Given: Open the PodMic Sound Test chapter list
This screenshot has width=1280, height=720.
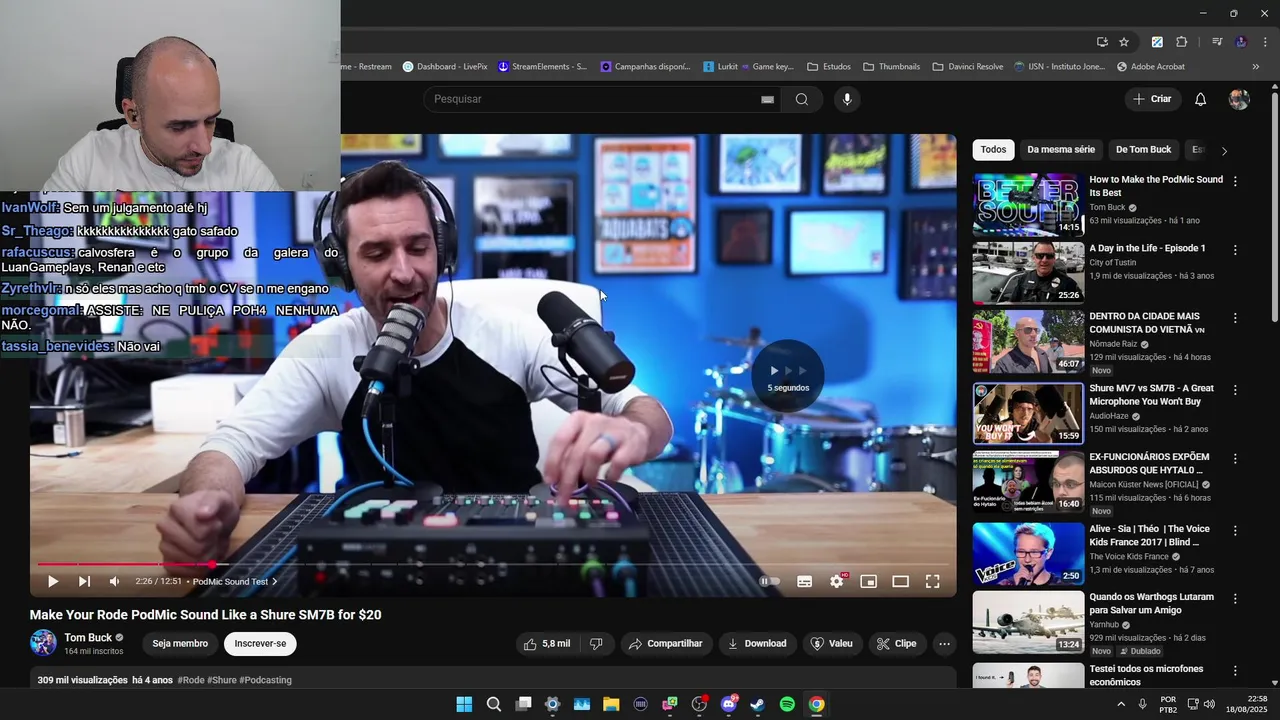Looking at the screenshot, I should pos(235,581).
